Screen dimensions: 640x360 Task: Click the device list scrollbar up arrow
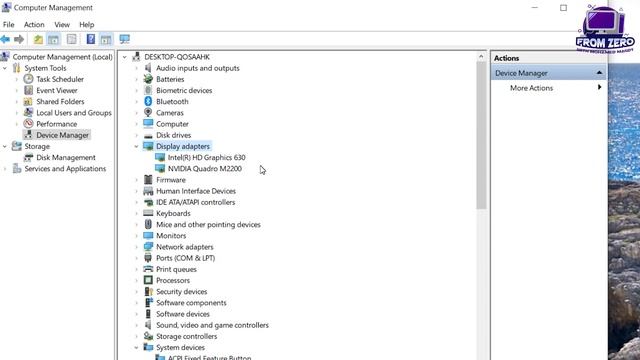pyautogui.click(x=481, y=57)
